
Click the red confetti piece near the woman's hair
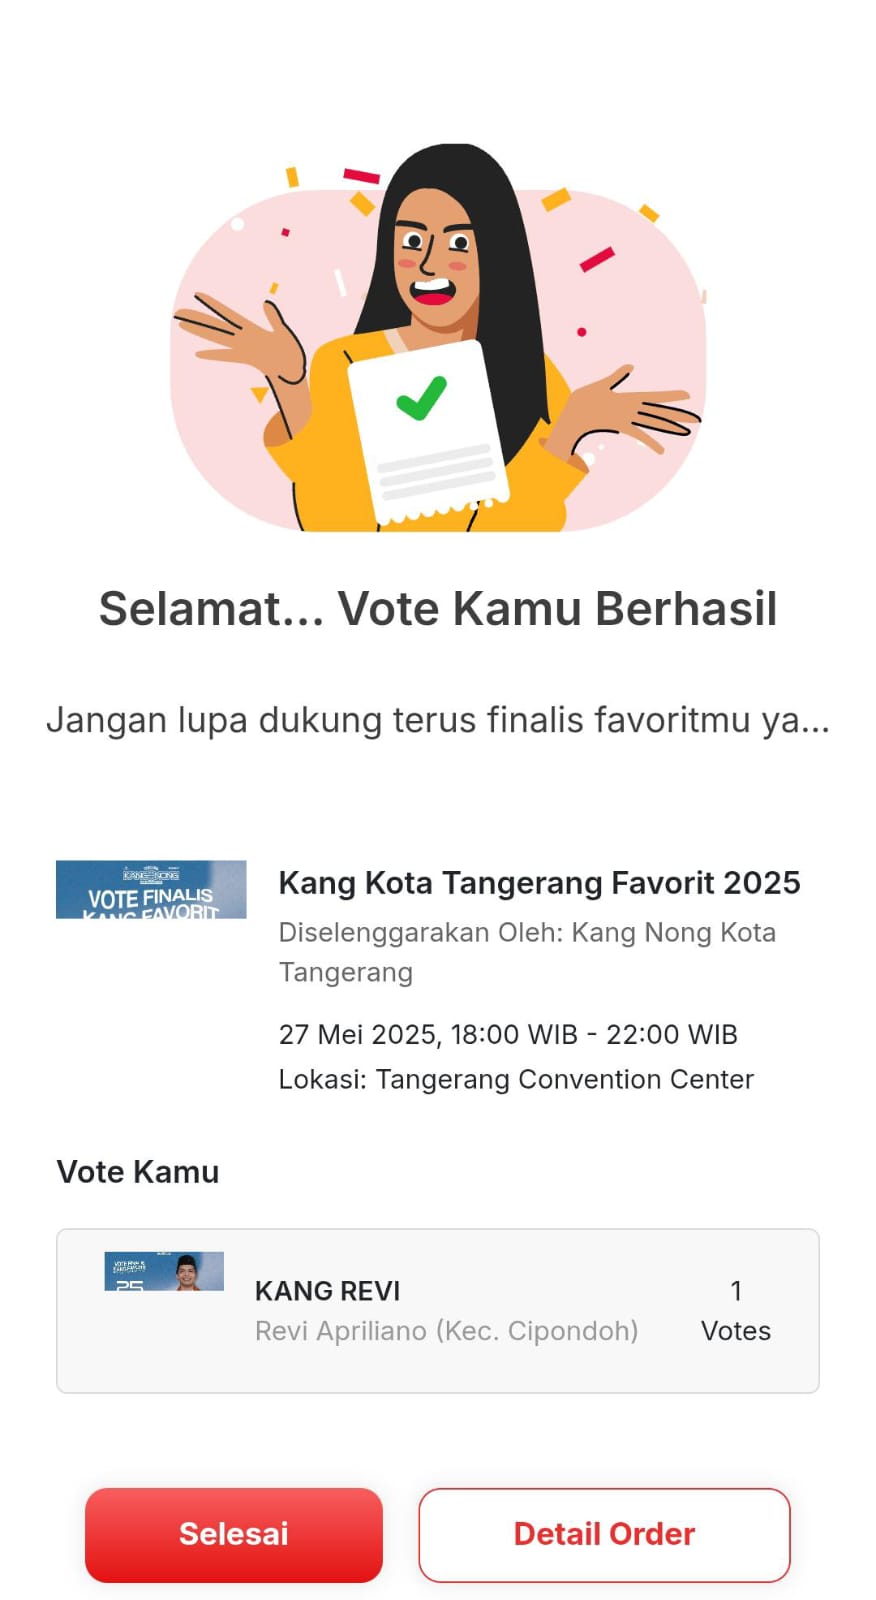pos(361,176)
